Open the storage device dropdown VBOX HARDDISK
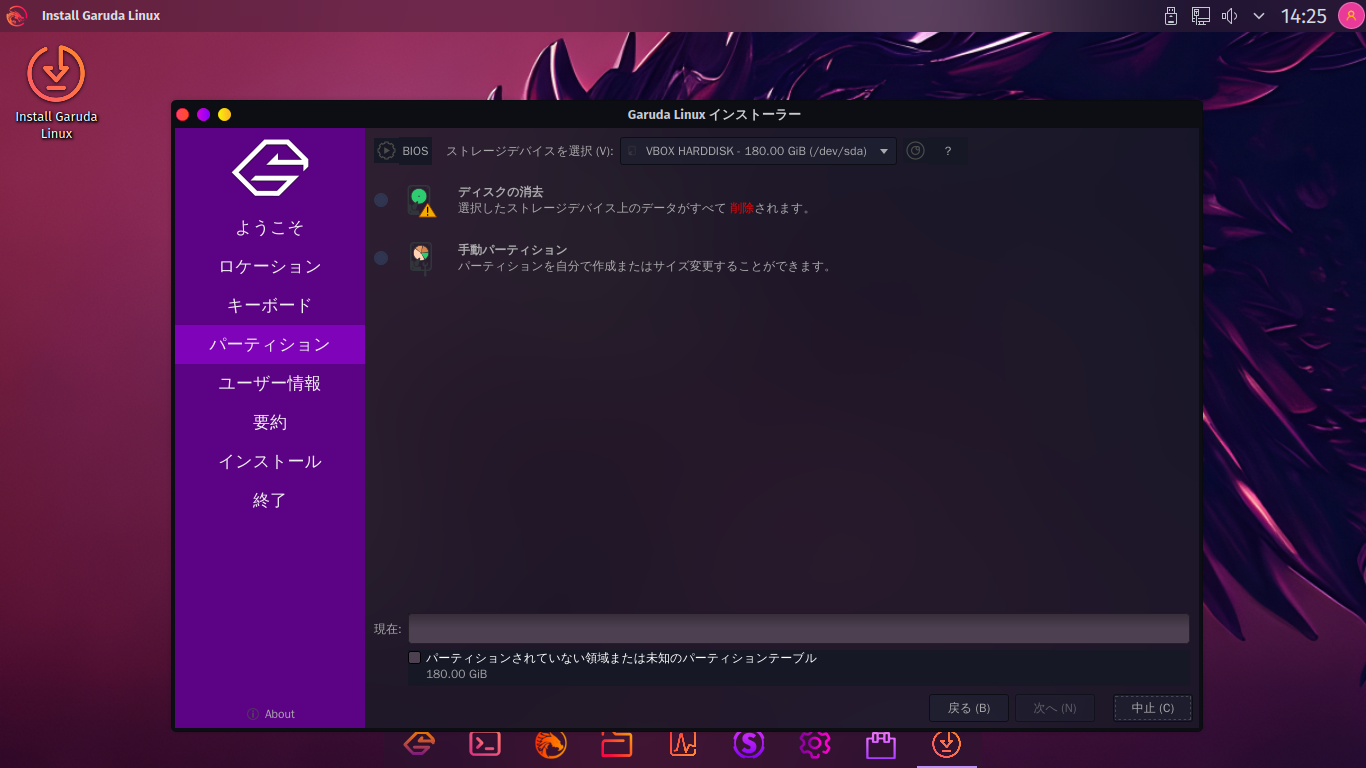Screen dimensions: 1366x768 (759, 151)
